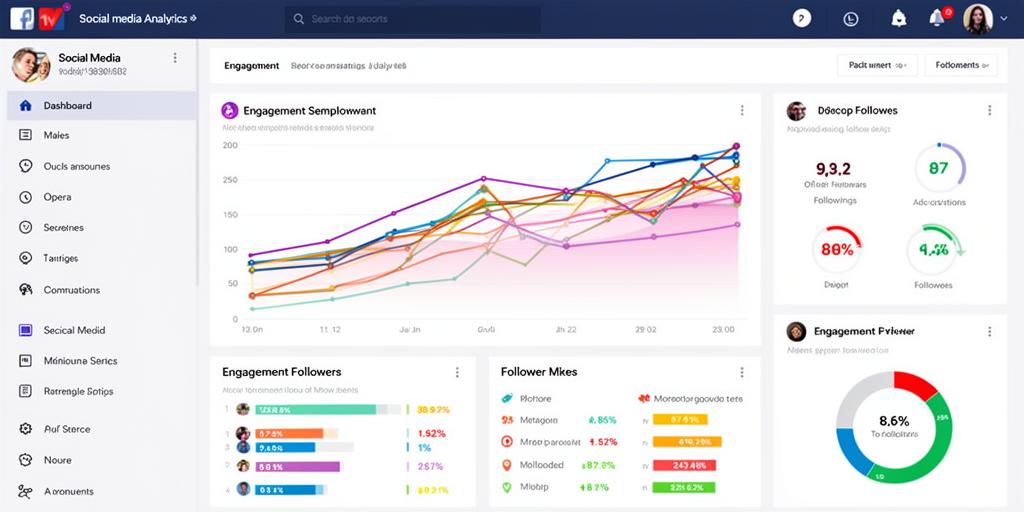Click the Dashboard home icon
The width and height of the screenshot is (1024, 512).
[25, 105]
